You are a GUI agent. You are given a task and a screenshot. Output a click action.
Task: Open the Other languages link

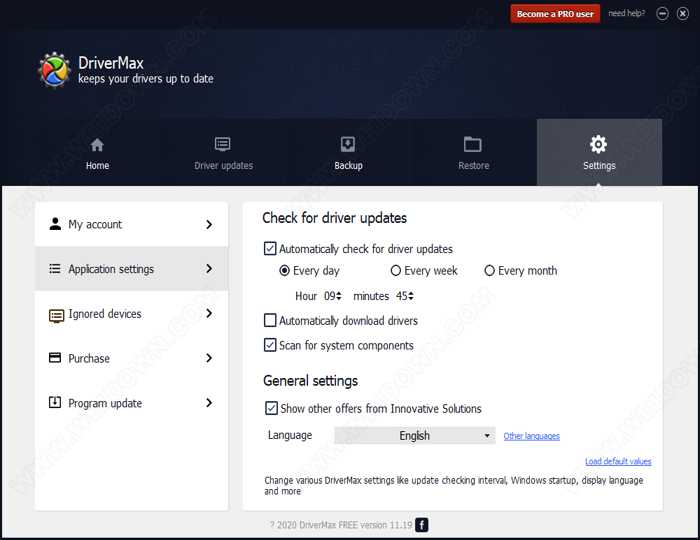tap(531, 436)
